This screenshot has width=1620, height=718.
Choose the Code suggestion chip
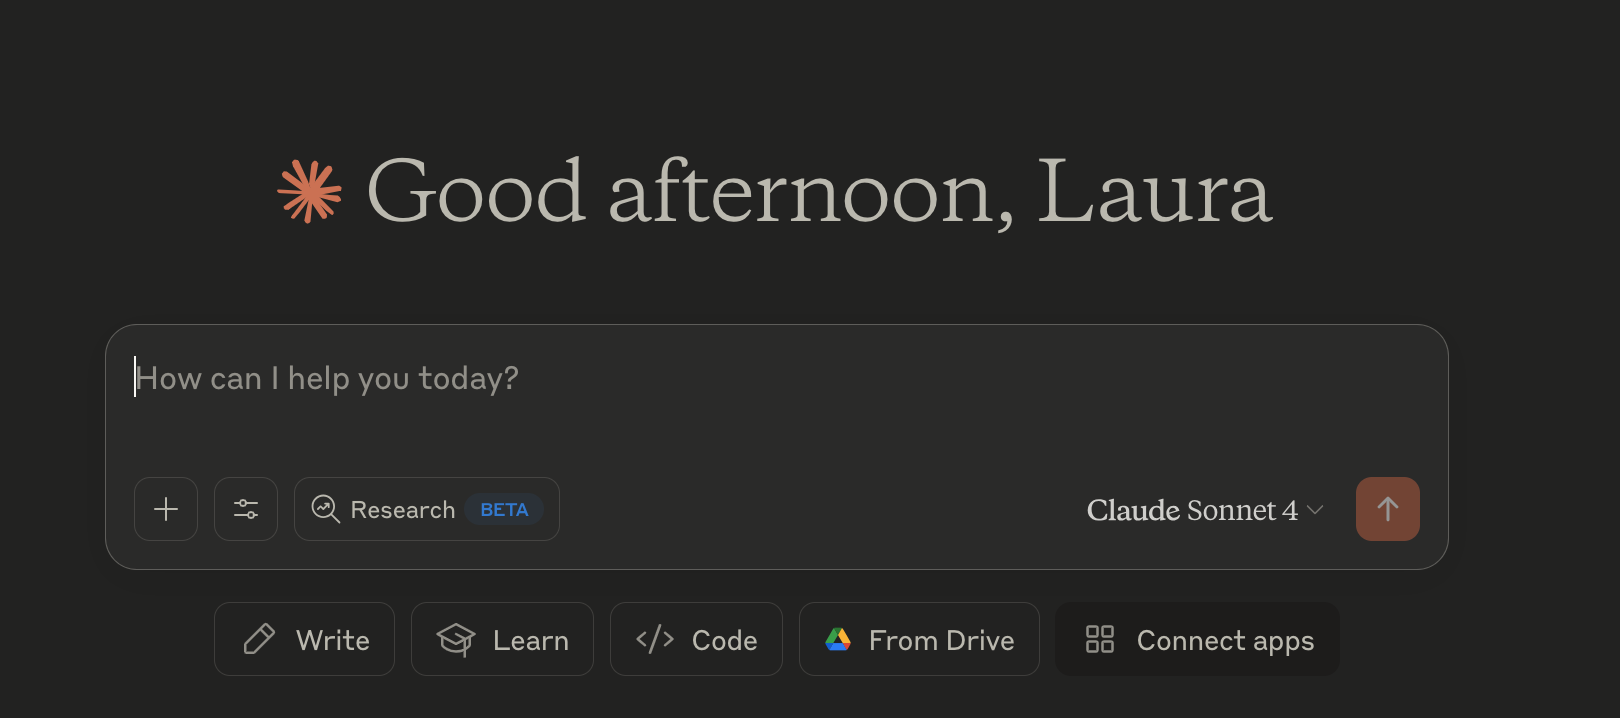coord(696,639)
